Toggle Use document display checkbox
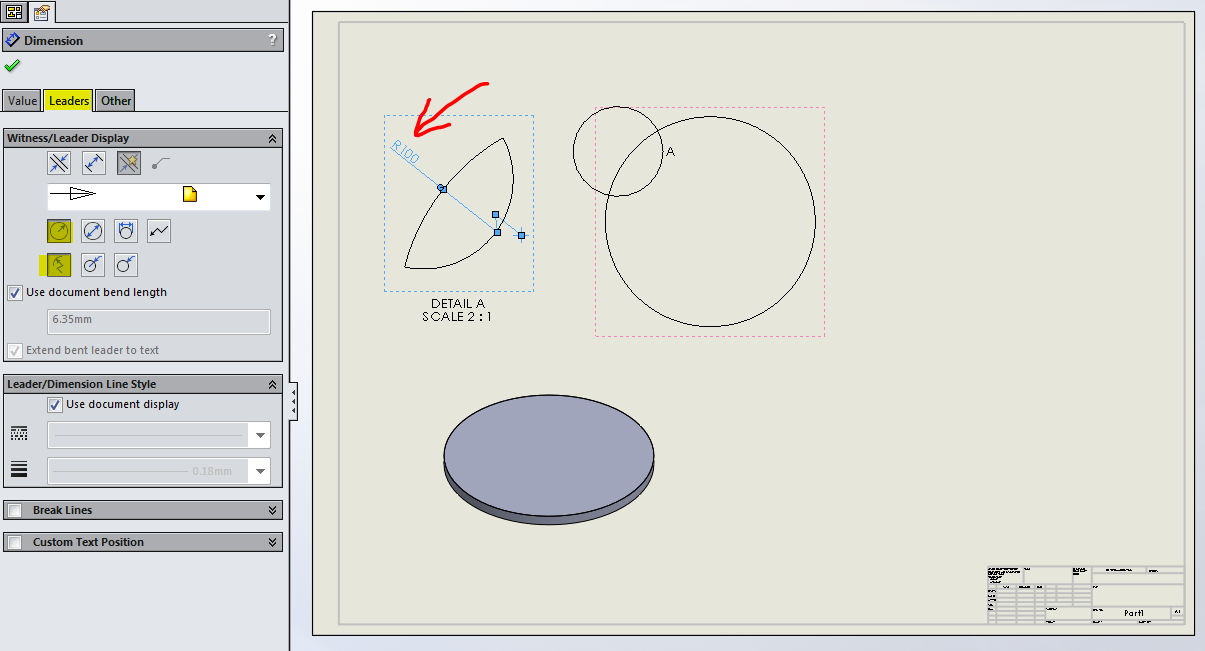The image size is (1205, 651). click(55, 405)
